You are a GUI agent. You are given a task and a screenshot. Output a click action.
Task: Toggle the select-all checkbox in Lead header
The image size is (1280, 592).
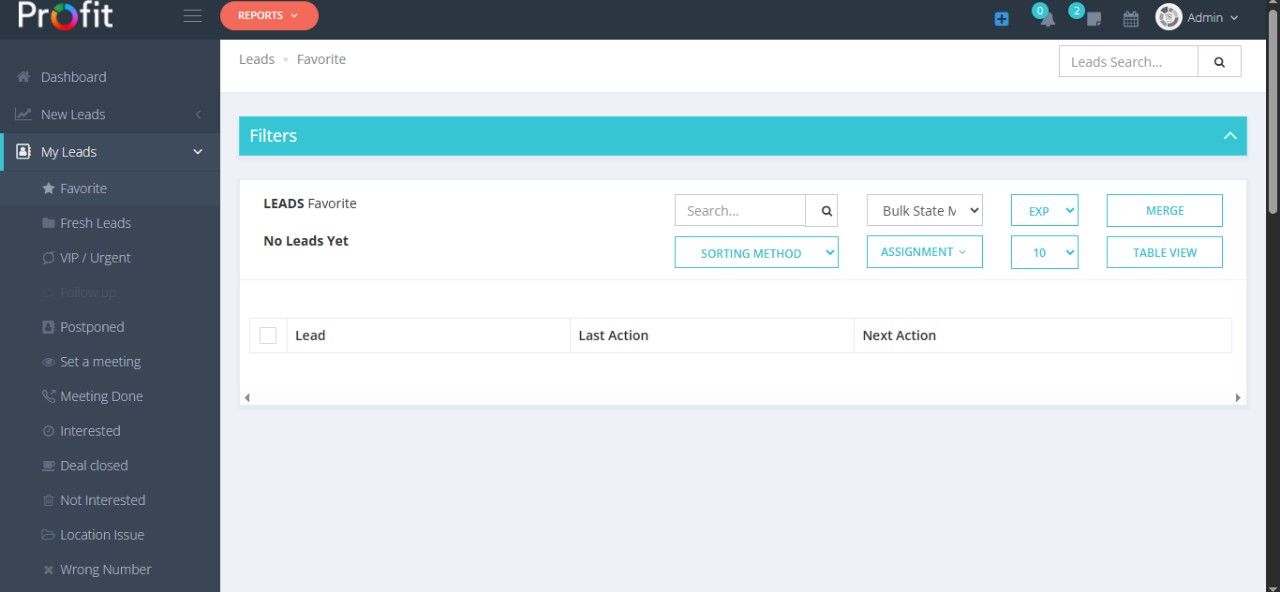click(x=268, y=336)
